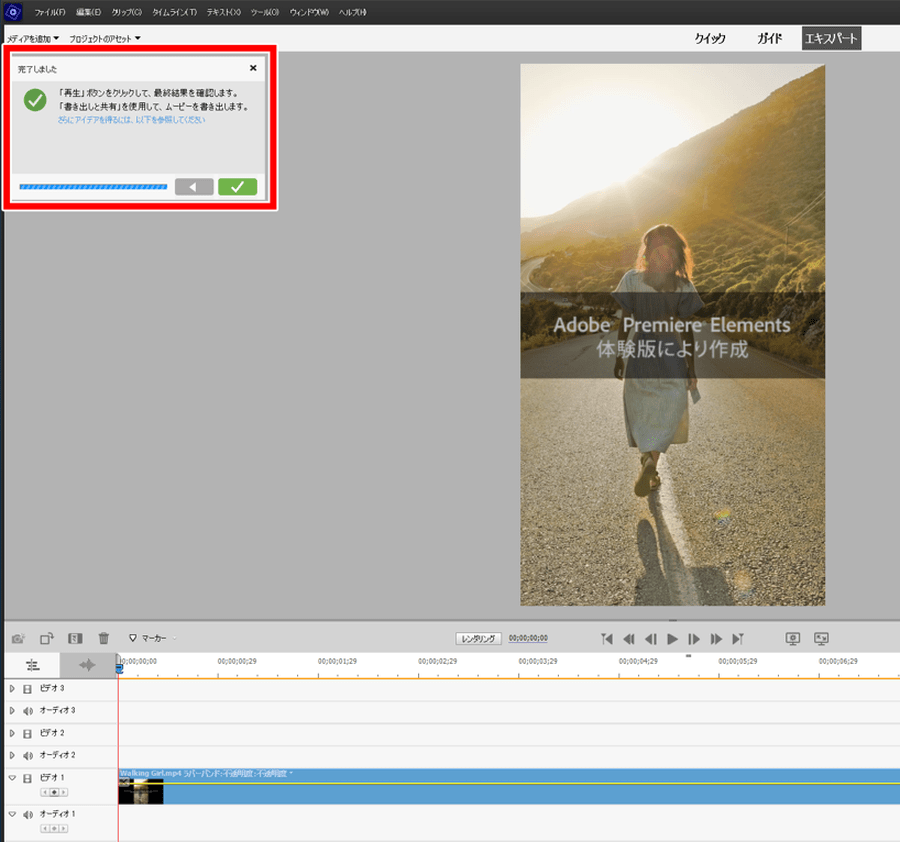This screenshot has width=900, height=842.
Task: Open the 編集 menu
Action: pos(88,12)
